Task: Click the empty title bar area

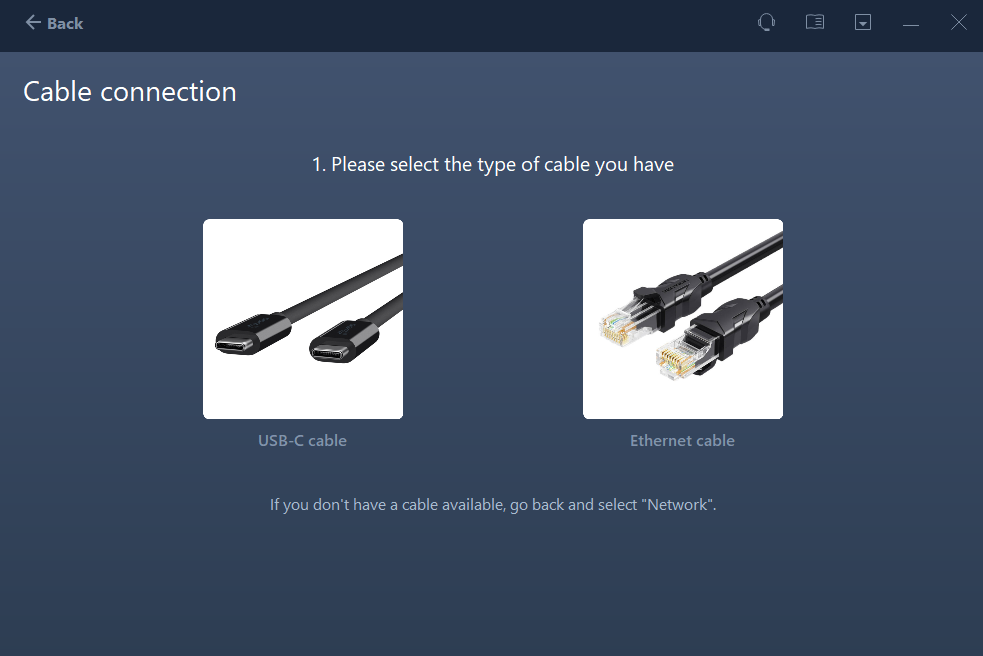Action: [x=400, y=23]
